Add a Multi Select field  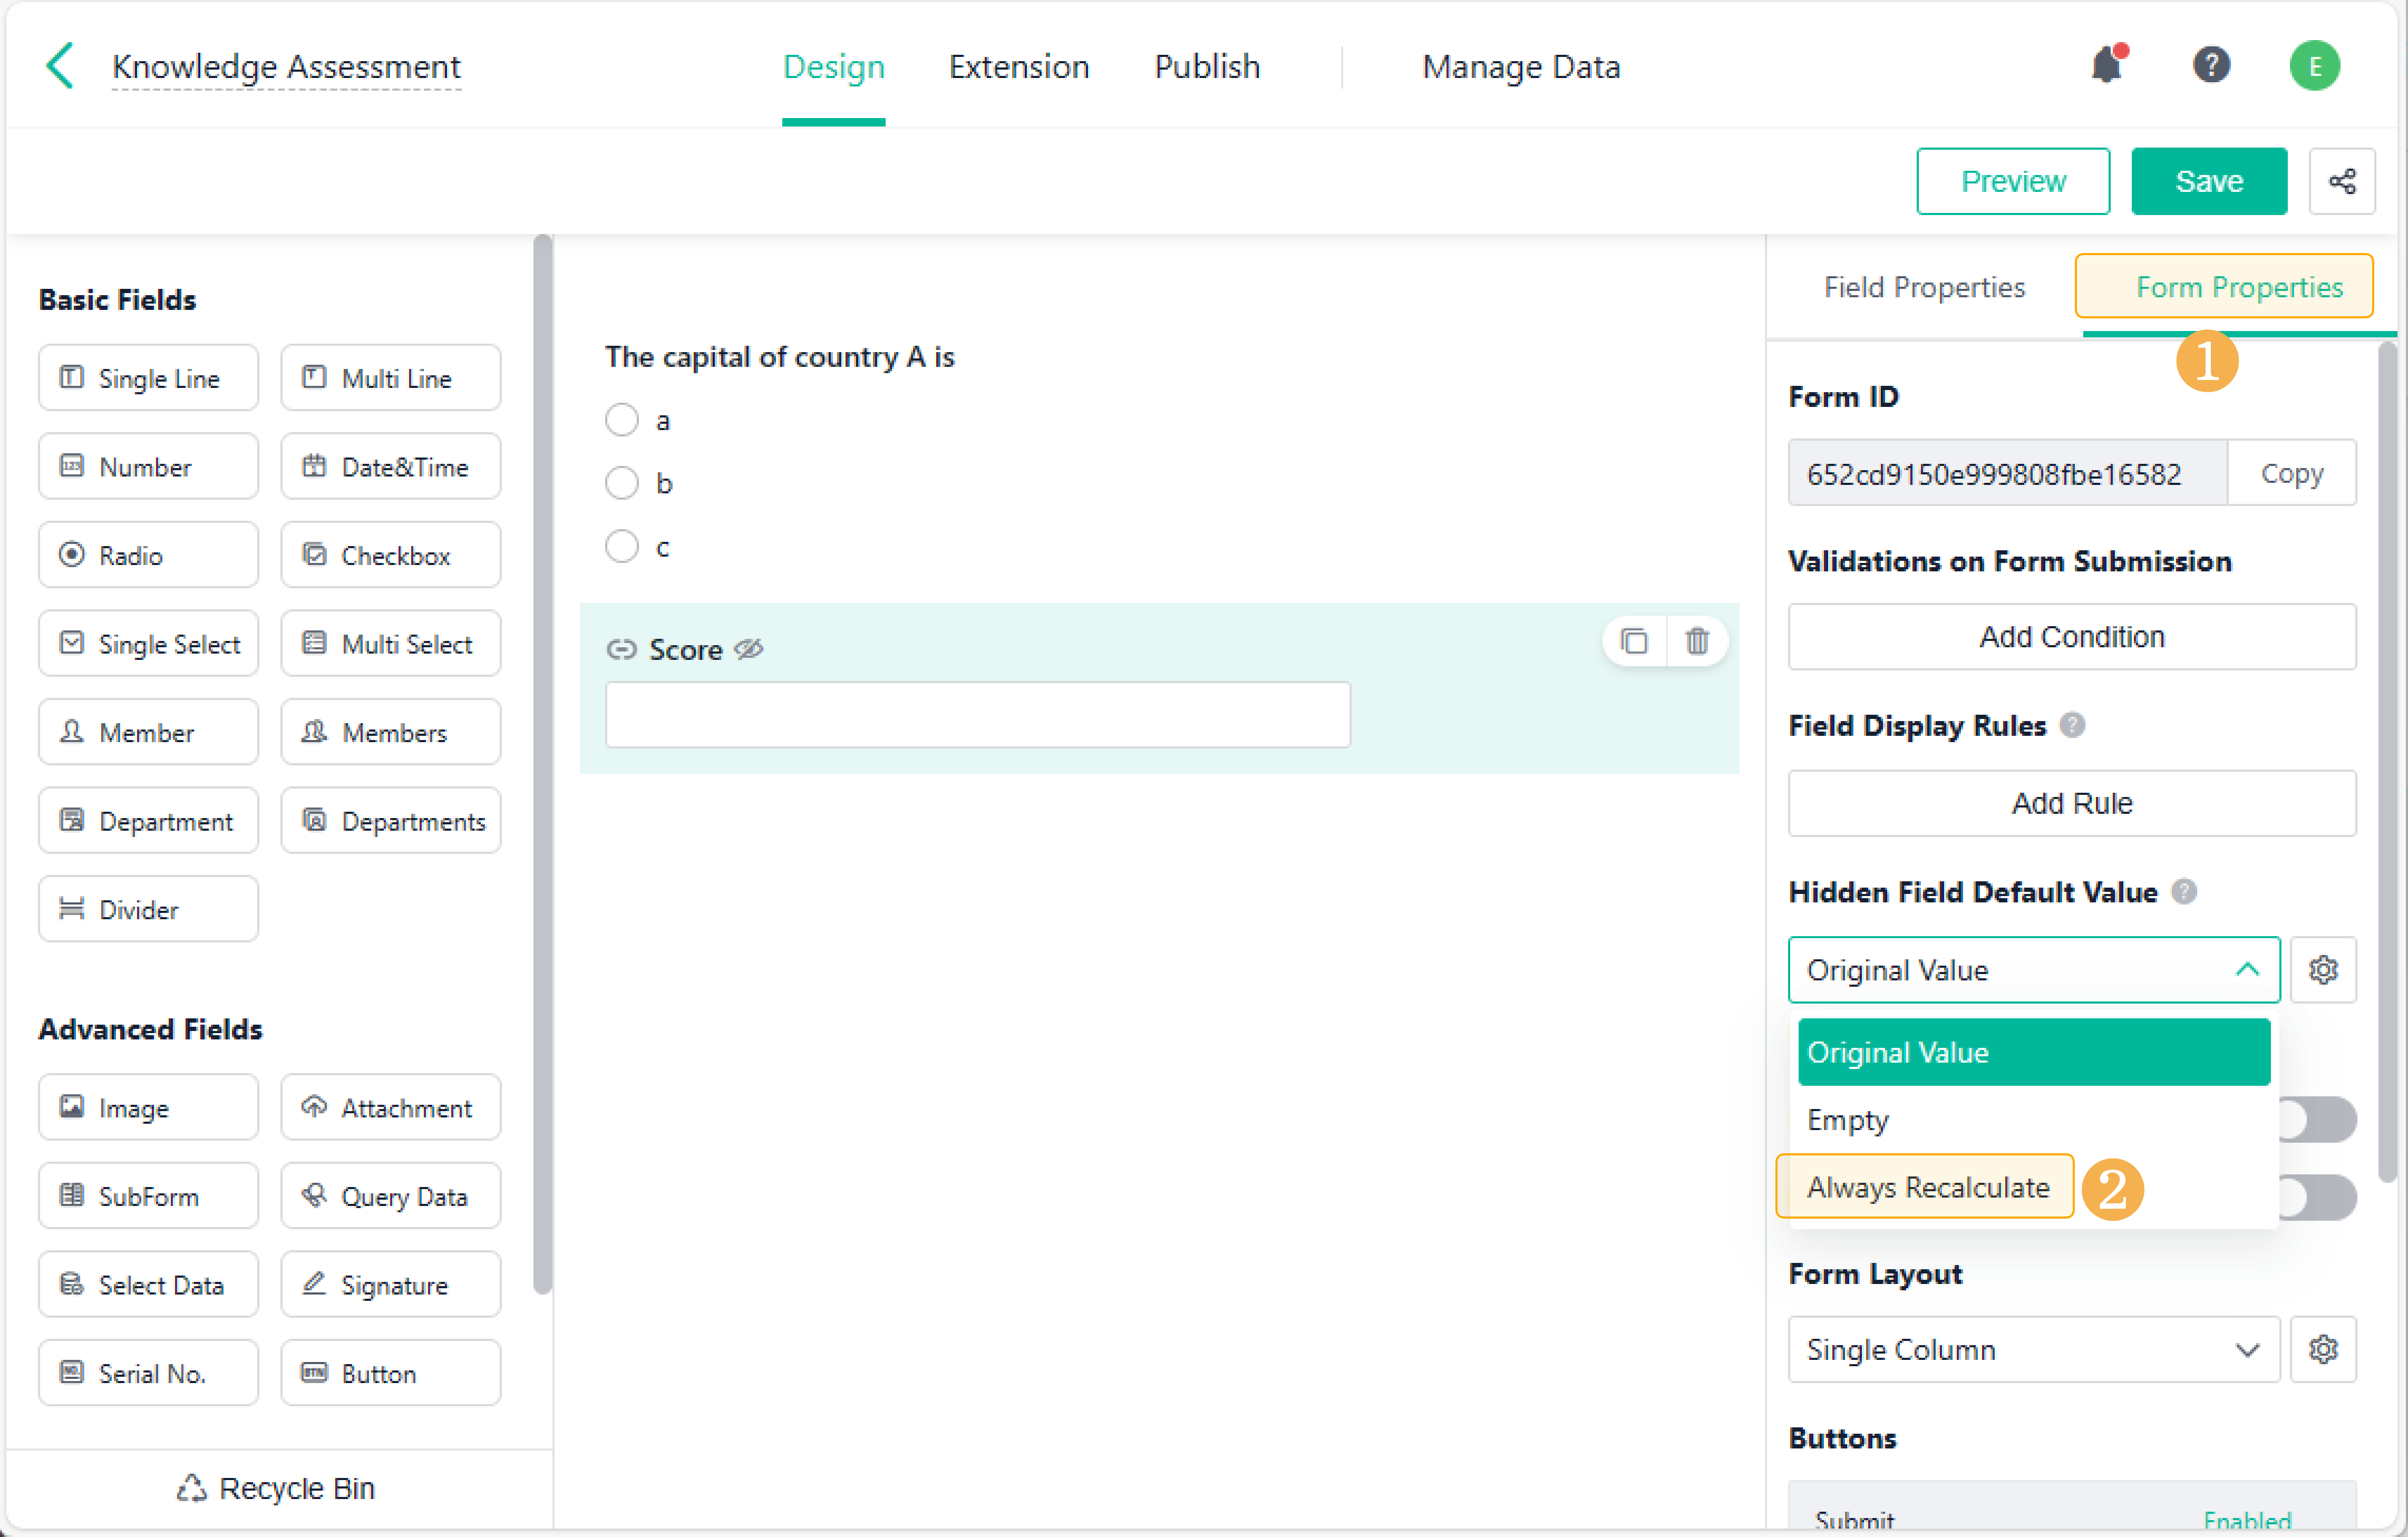click(x=391, y=644)
